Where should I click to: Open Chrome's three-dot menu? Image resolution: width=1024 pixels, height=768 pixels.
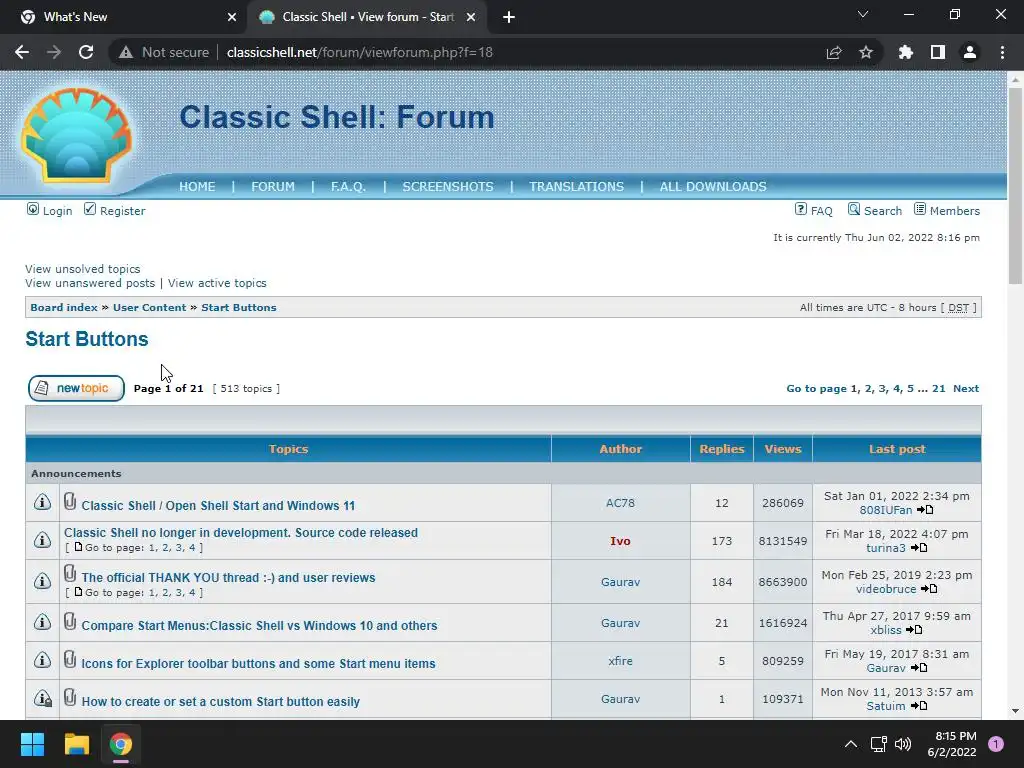tap(1002, 52)
